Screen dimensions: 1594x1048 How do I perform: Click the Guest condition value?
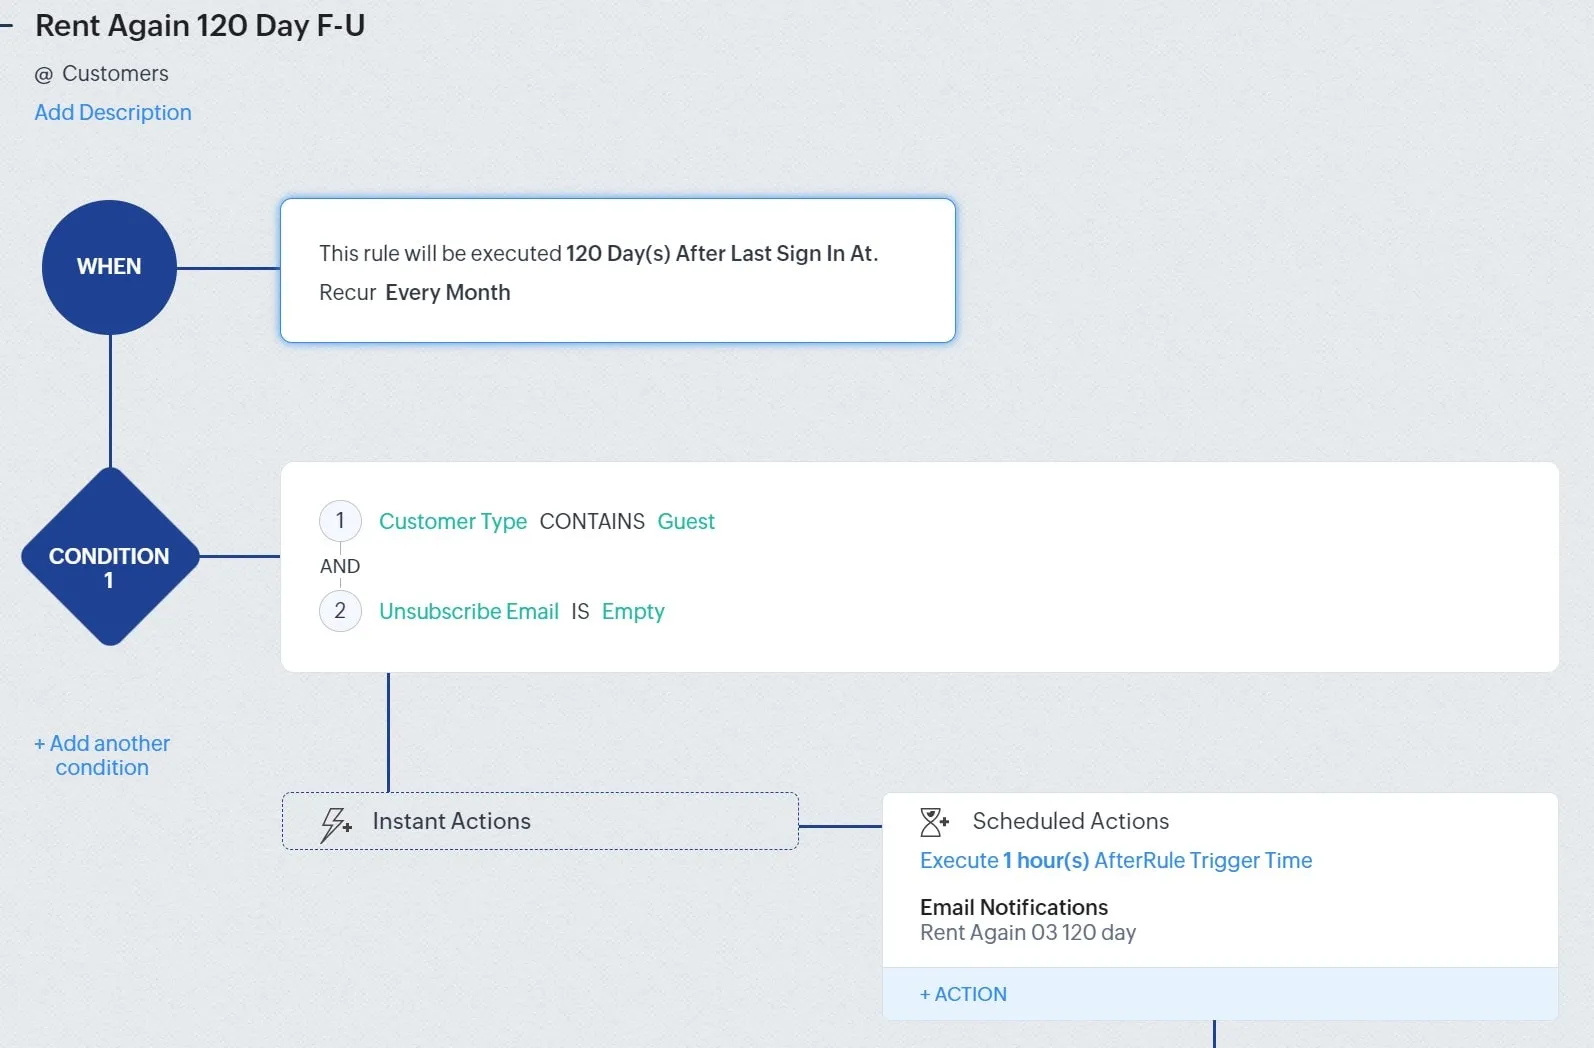tap(686, 521)
